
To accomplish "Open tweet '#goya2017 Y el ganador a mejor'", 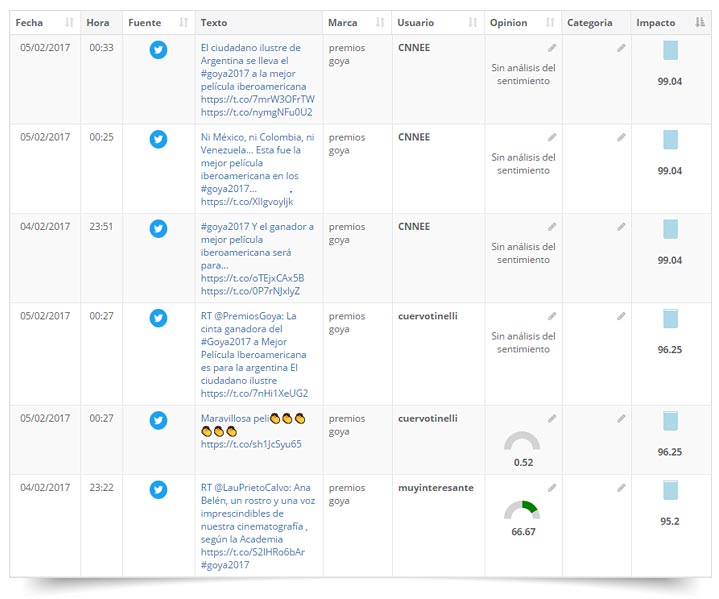I will click(257, 259).
